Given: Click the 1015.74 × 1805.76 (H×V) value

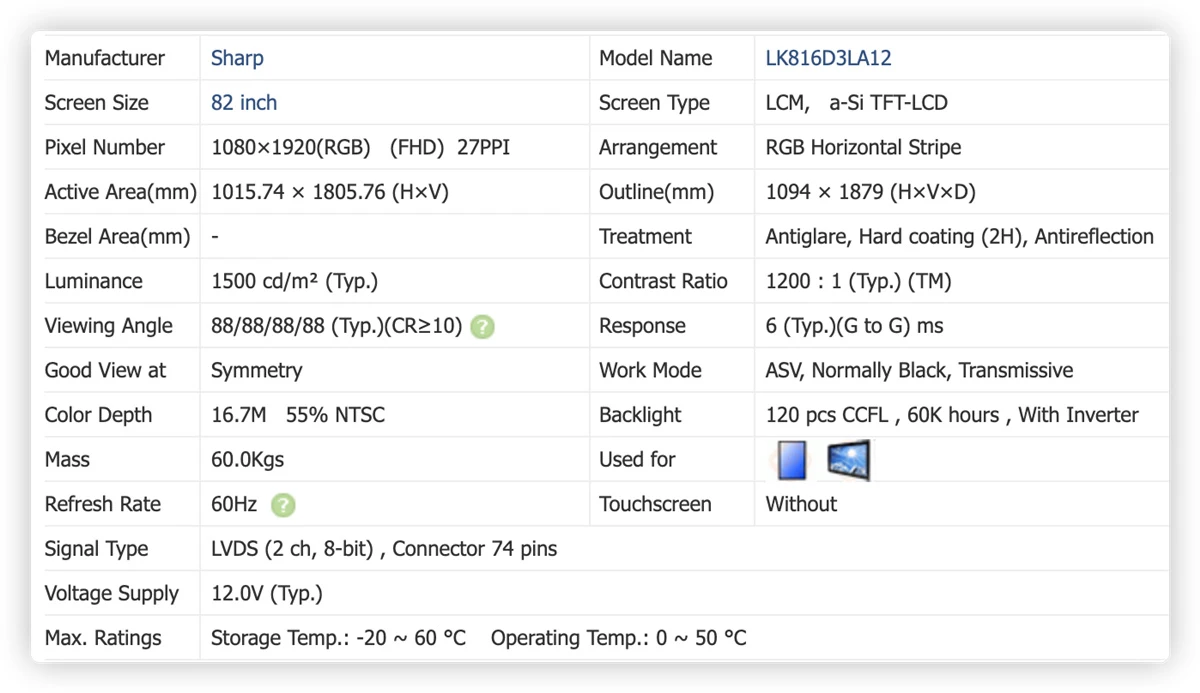Looking at the screenshot, I should click(330, 192).
